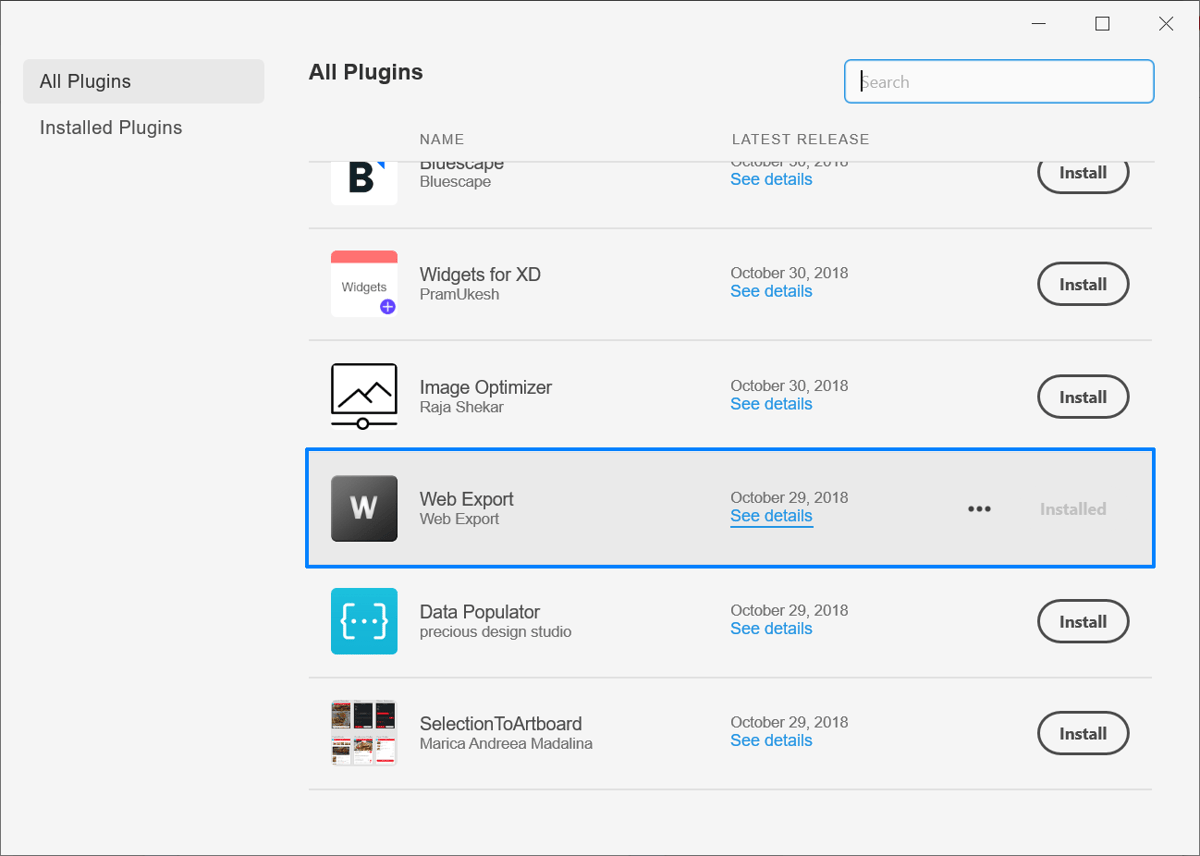Sort plugins by the Name column header
The image size is (1200, 856).
click(441, 139)
